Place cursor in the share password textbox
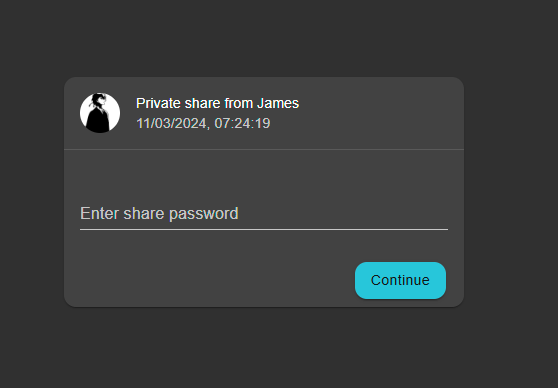The height and width of the screenshot is (388, 558). pos(264,214)
